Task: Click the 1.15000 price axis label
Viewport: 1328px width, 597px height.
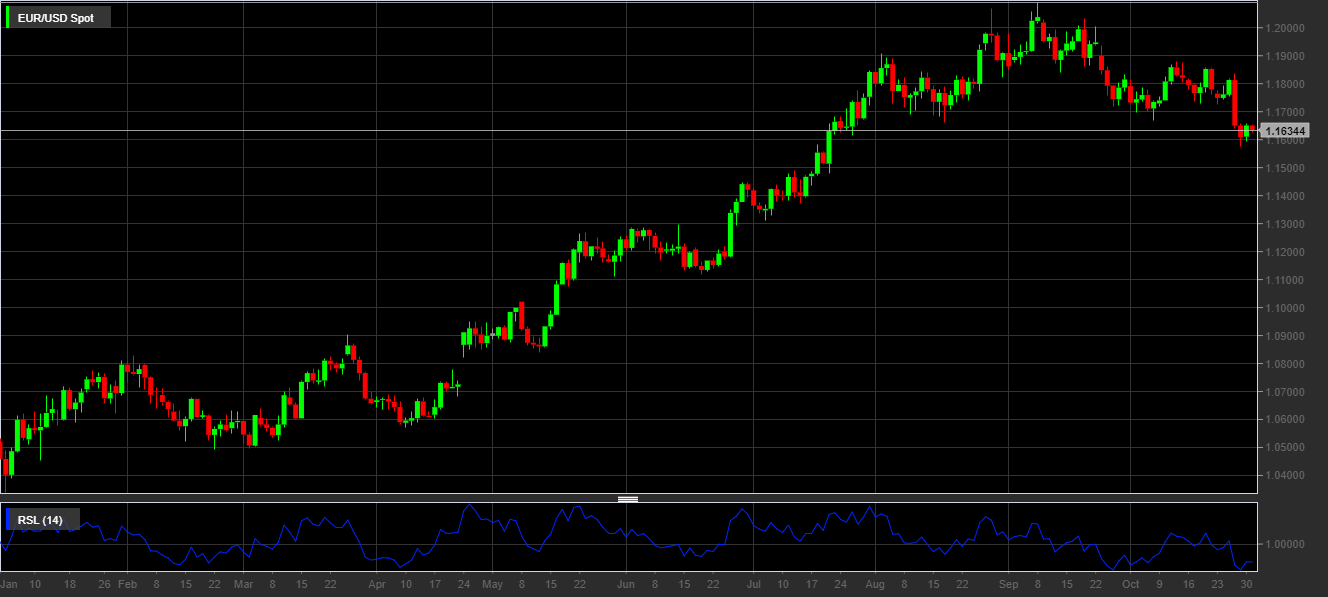Action: 1286,168
